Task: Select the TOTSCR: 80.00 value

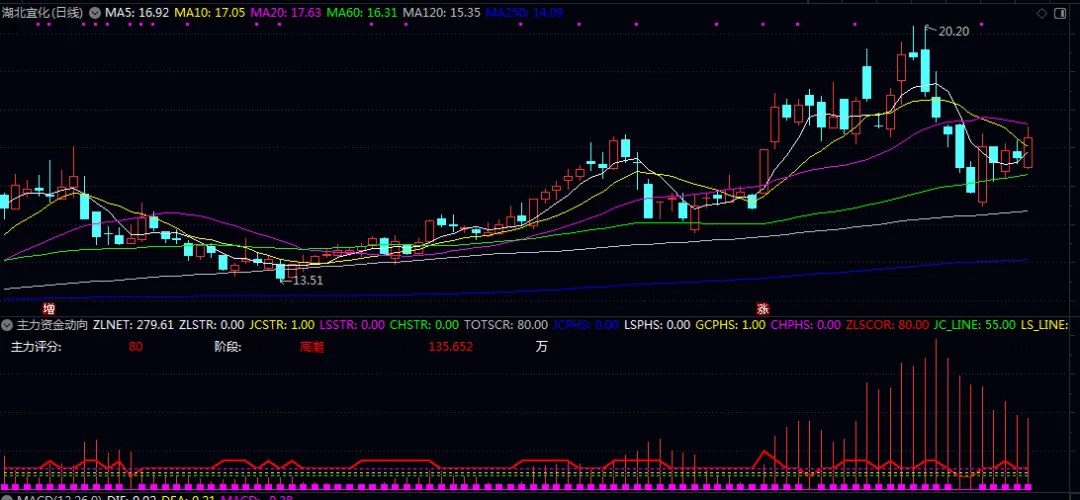Action: [506, 324]
